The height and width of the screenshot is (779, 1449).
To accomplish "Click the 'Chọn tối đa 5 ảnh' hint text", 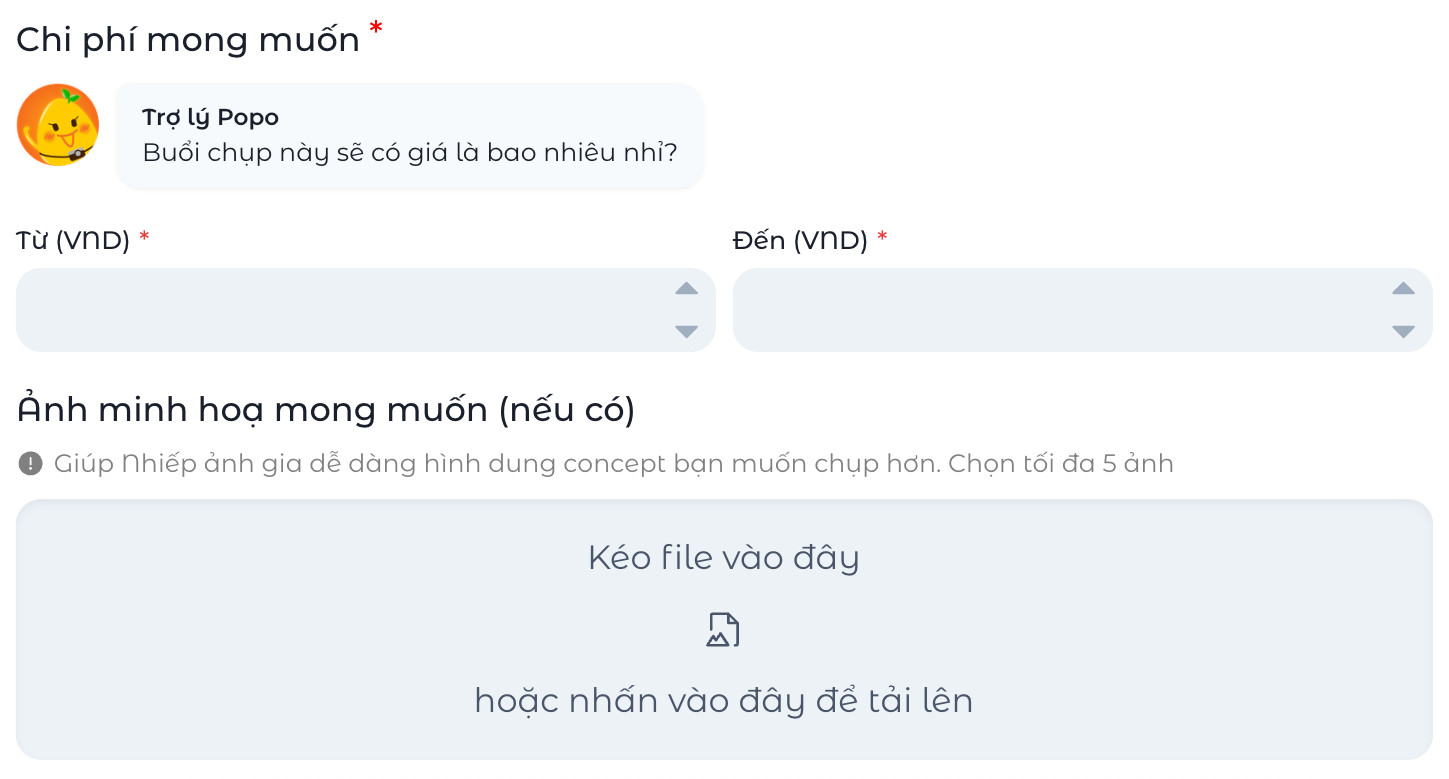I will tap(1061, 464).
